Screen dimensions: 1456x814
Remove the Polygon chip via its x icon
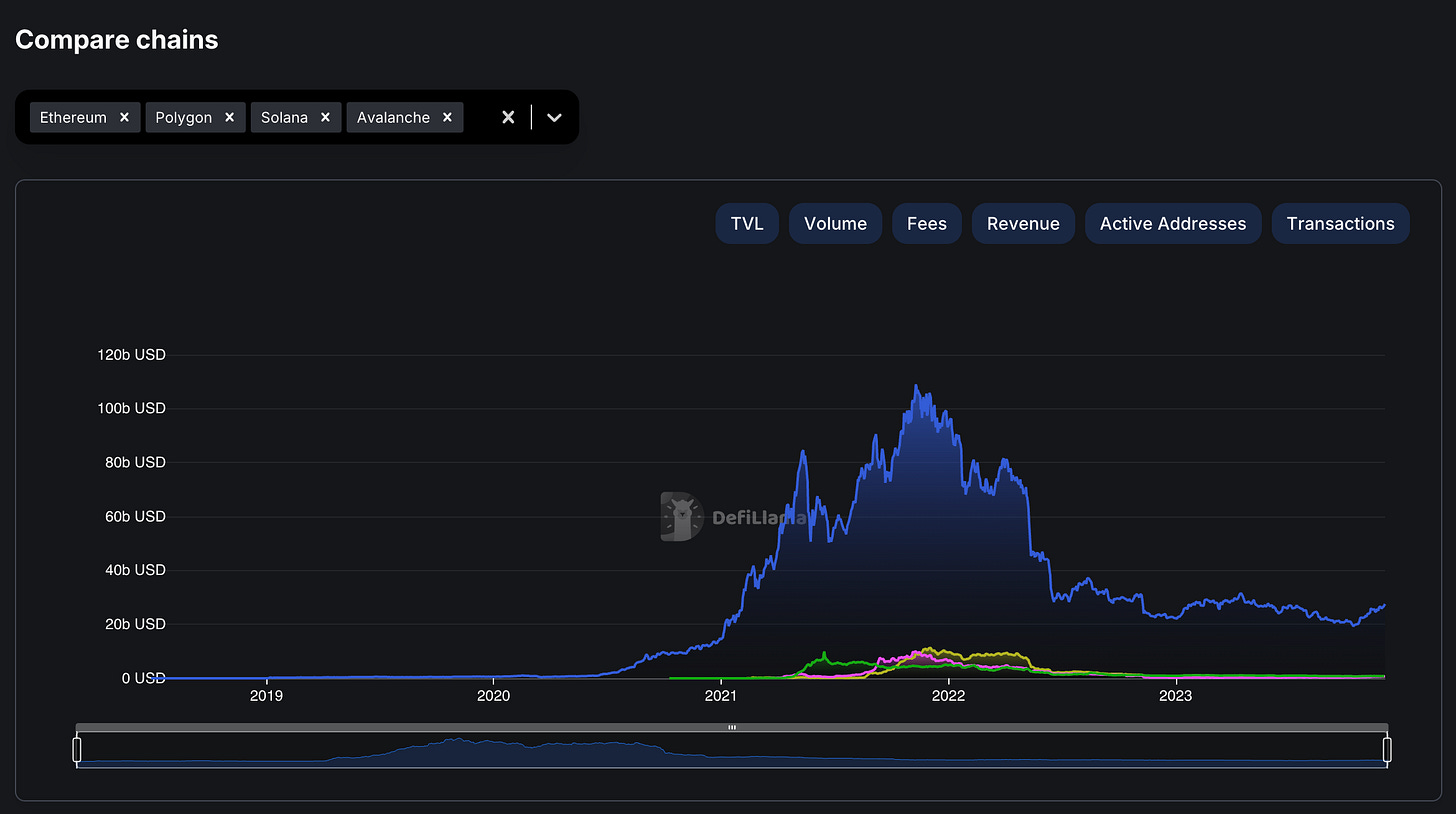[229, 117]
